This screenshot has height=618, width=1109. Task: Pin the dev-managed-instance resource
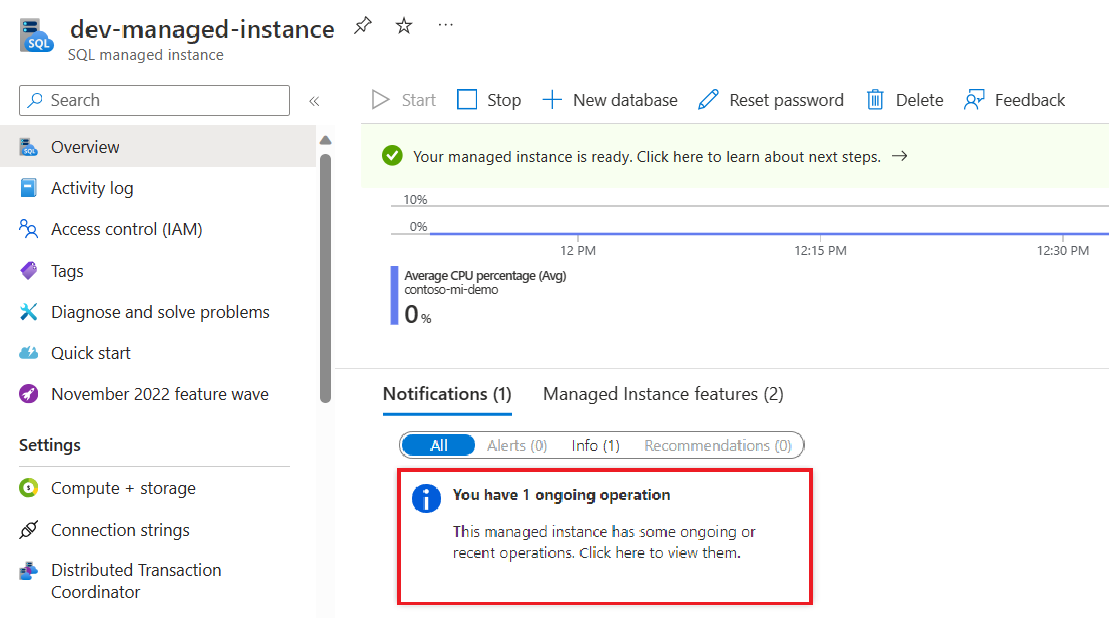[x=362, y=27]
